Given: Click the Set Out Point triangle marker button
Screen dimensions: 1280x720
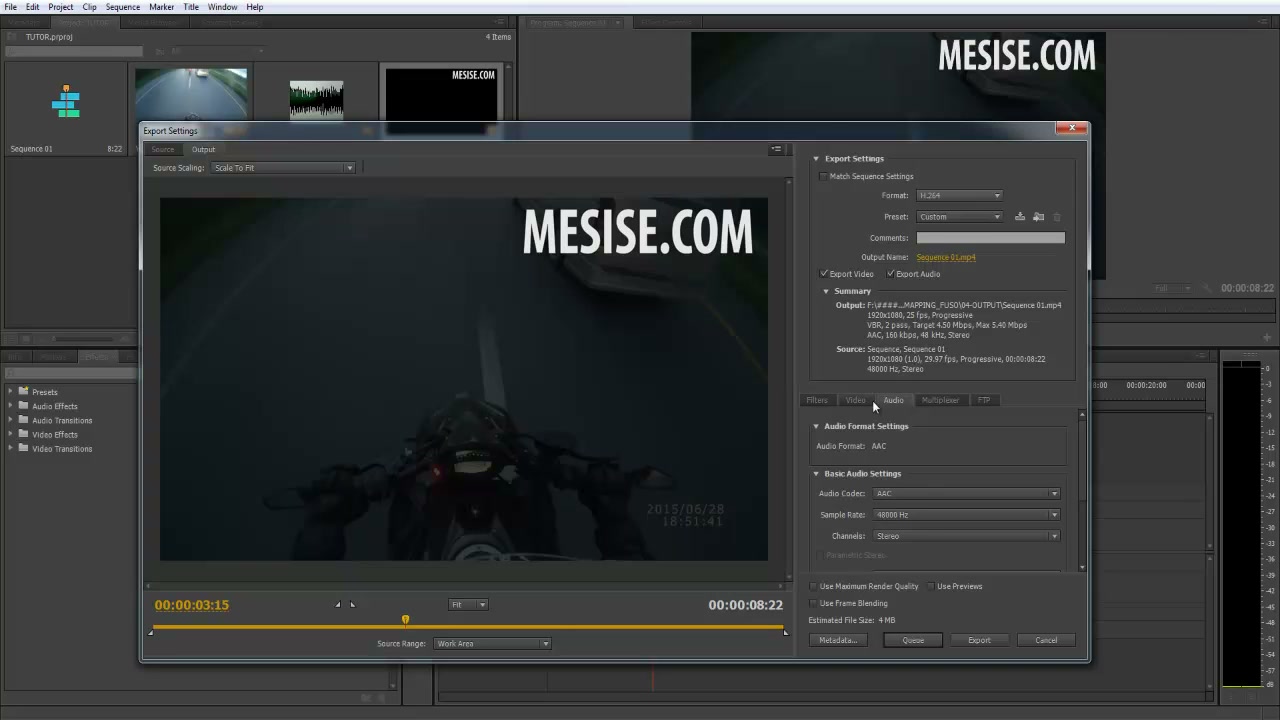Looking at the screenshot, I should pyautogui.click(x=352, y=604).
